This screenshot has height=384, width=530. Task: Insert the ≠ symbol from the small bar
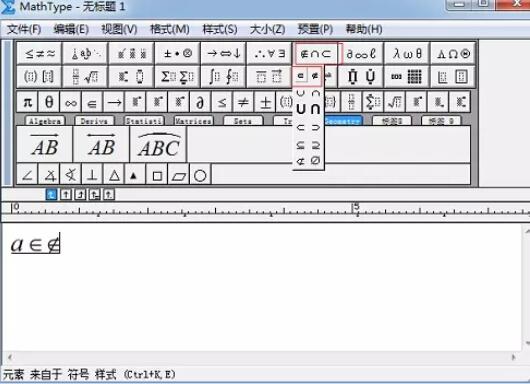243,102
